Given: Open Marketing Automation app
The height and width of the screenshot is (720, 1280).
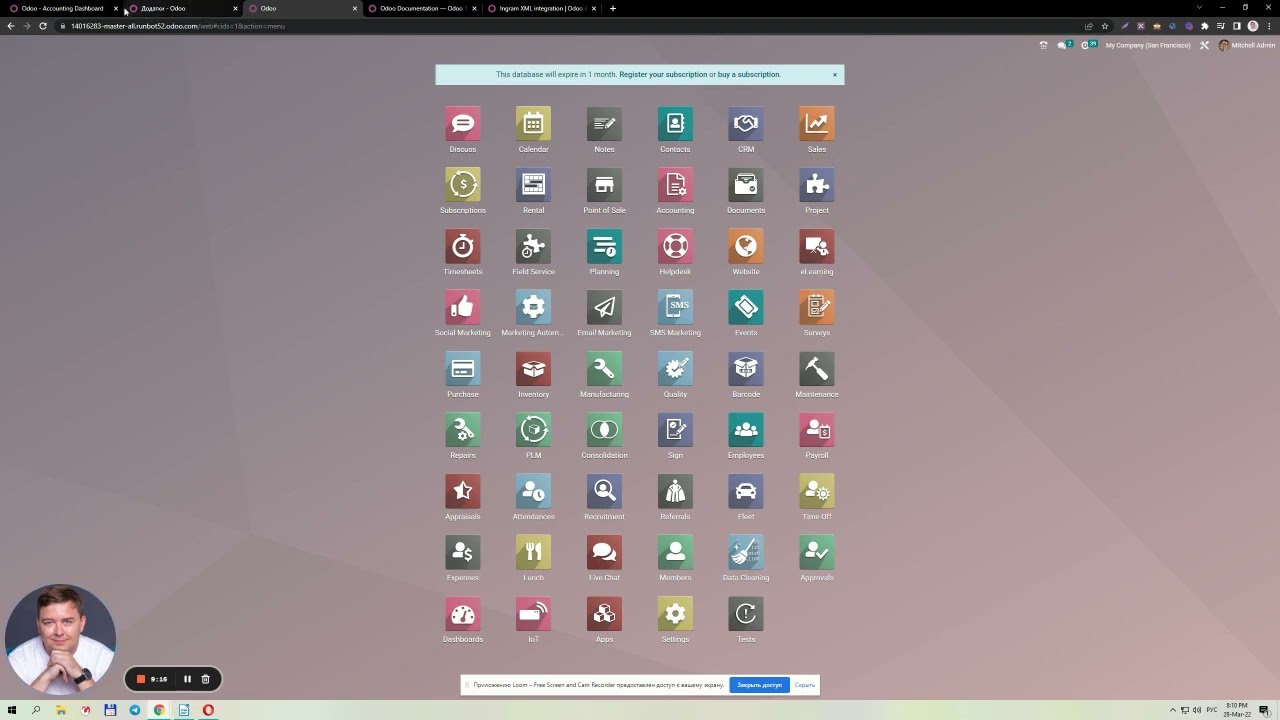Looking at the screenshot, I should coord(534,307).
